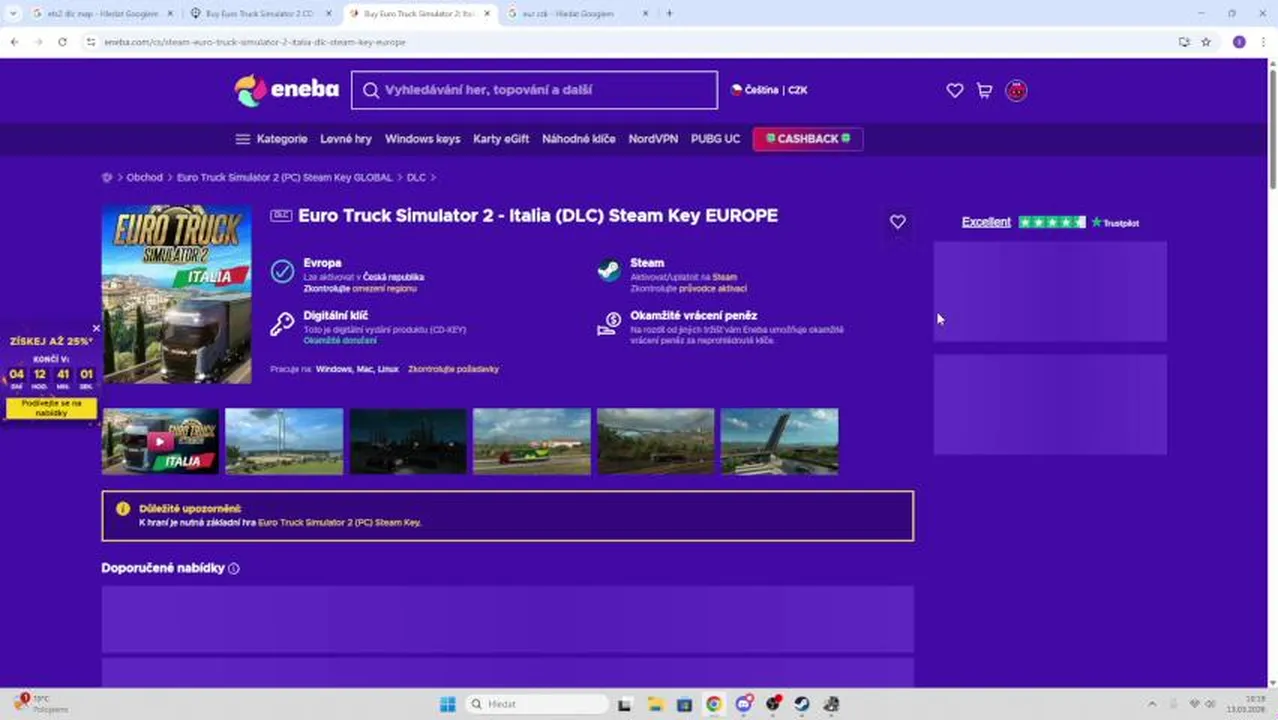The height and width of the screenshot is (720, 1278).
Task: Click the browser reload button
Action: pos(62,42)
